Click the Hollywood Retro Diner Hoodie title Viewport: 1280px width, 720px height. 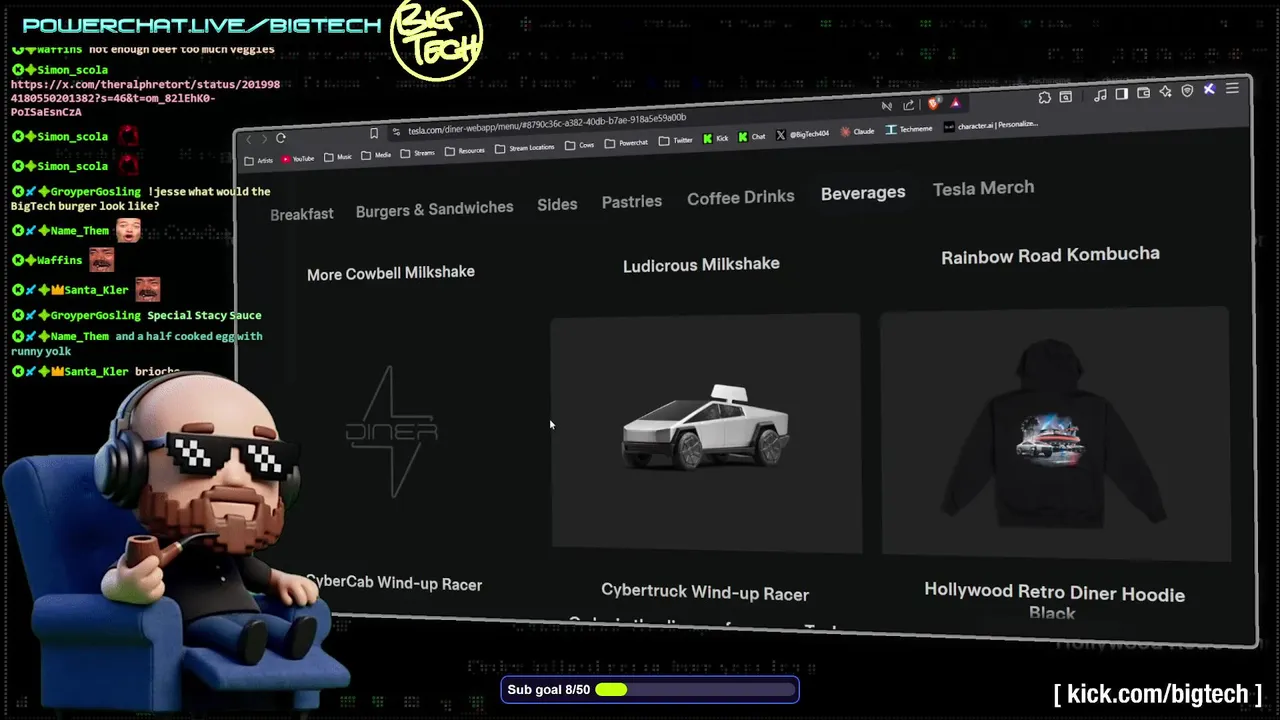tap(1054, 602)
